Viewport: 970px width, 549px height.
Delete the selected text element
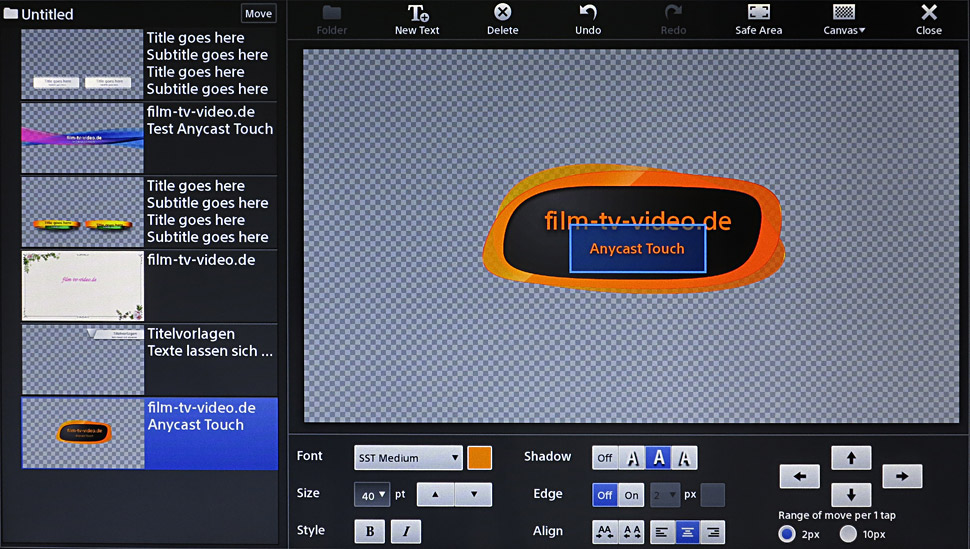pos(502,19)
